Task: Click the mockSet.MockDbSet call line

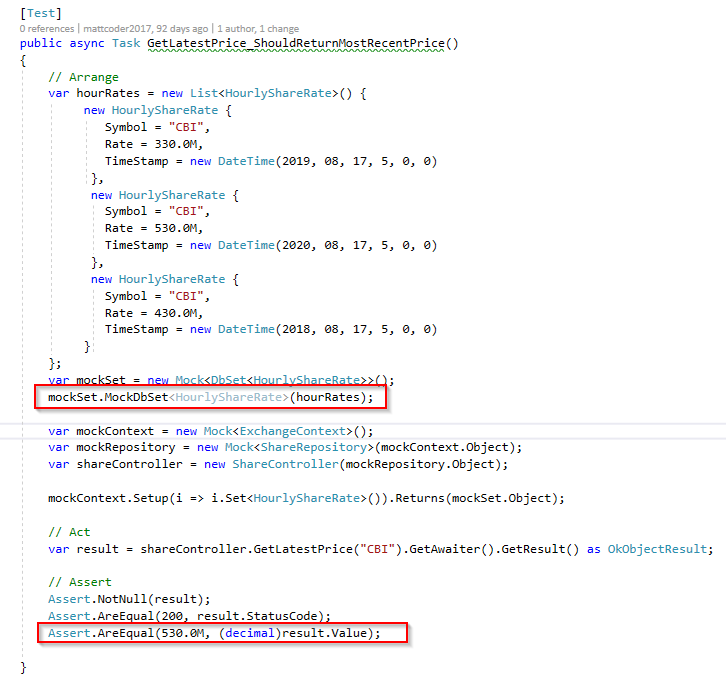Action: click(211, 397)
